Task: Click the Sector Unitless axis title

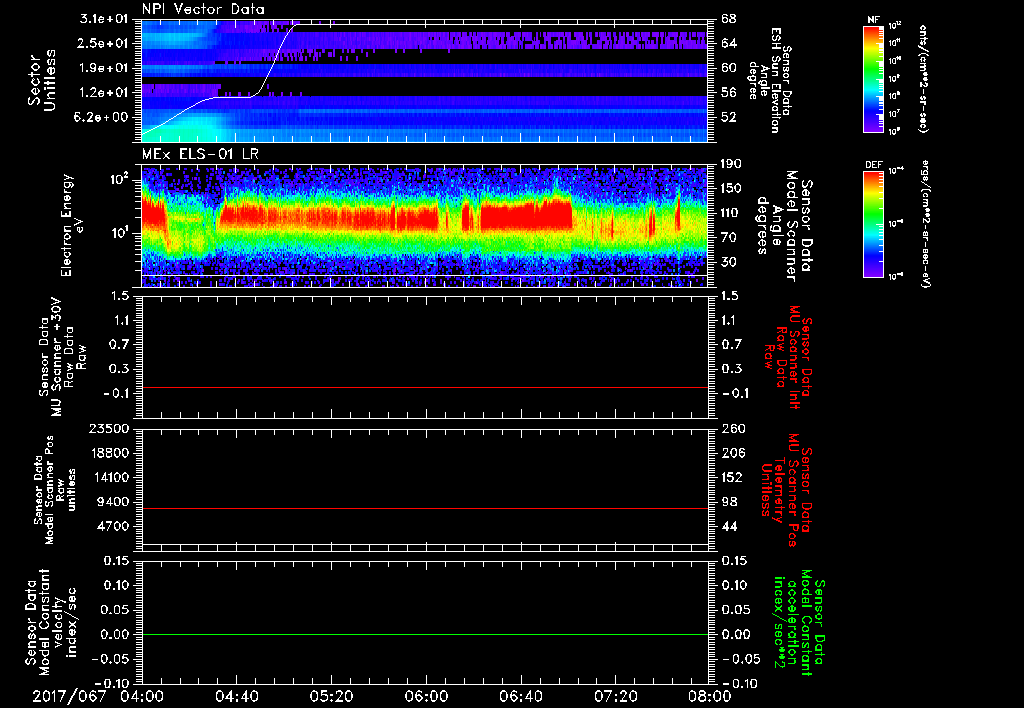Action: (42, 81)
